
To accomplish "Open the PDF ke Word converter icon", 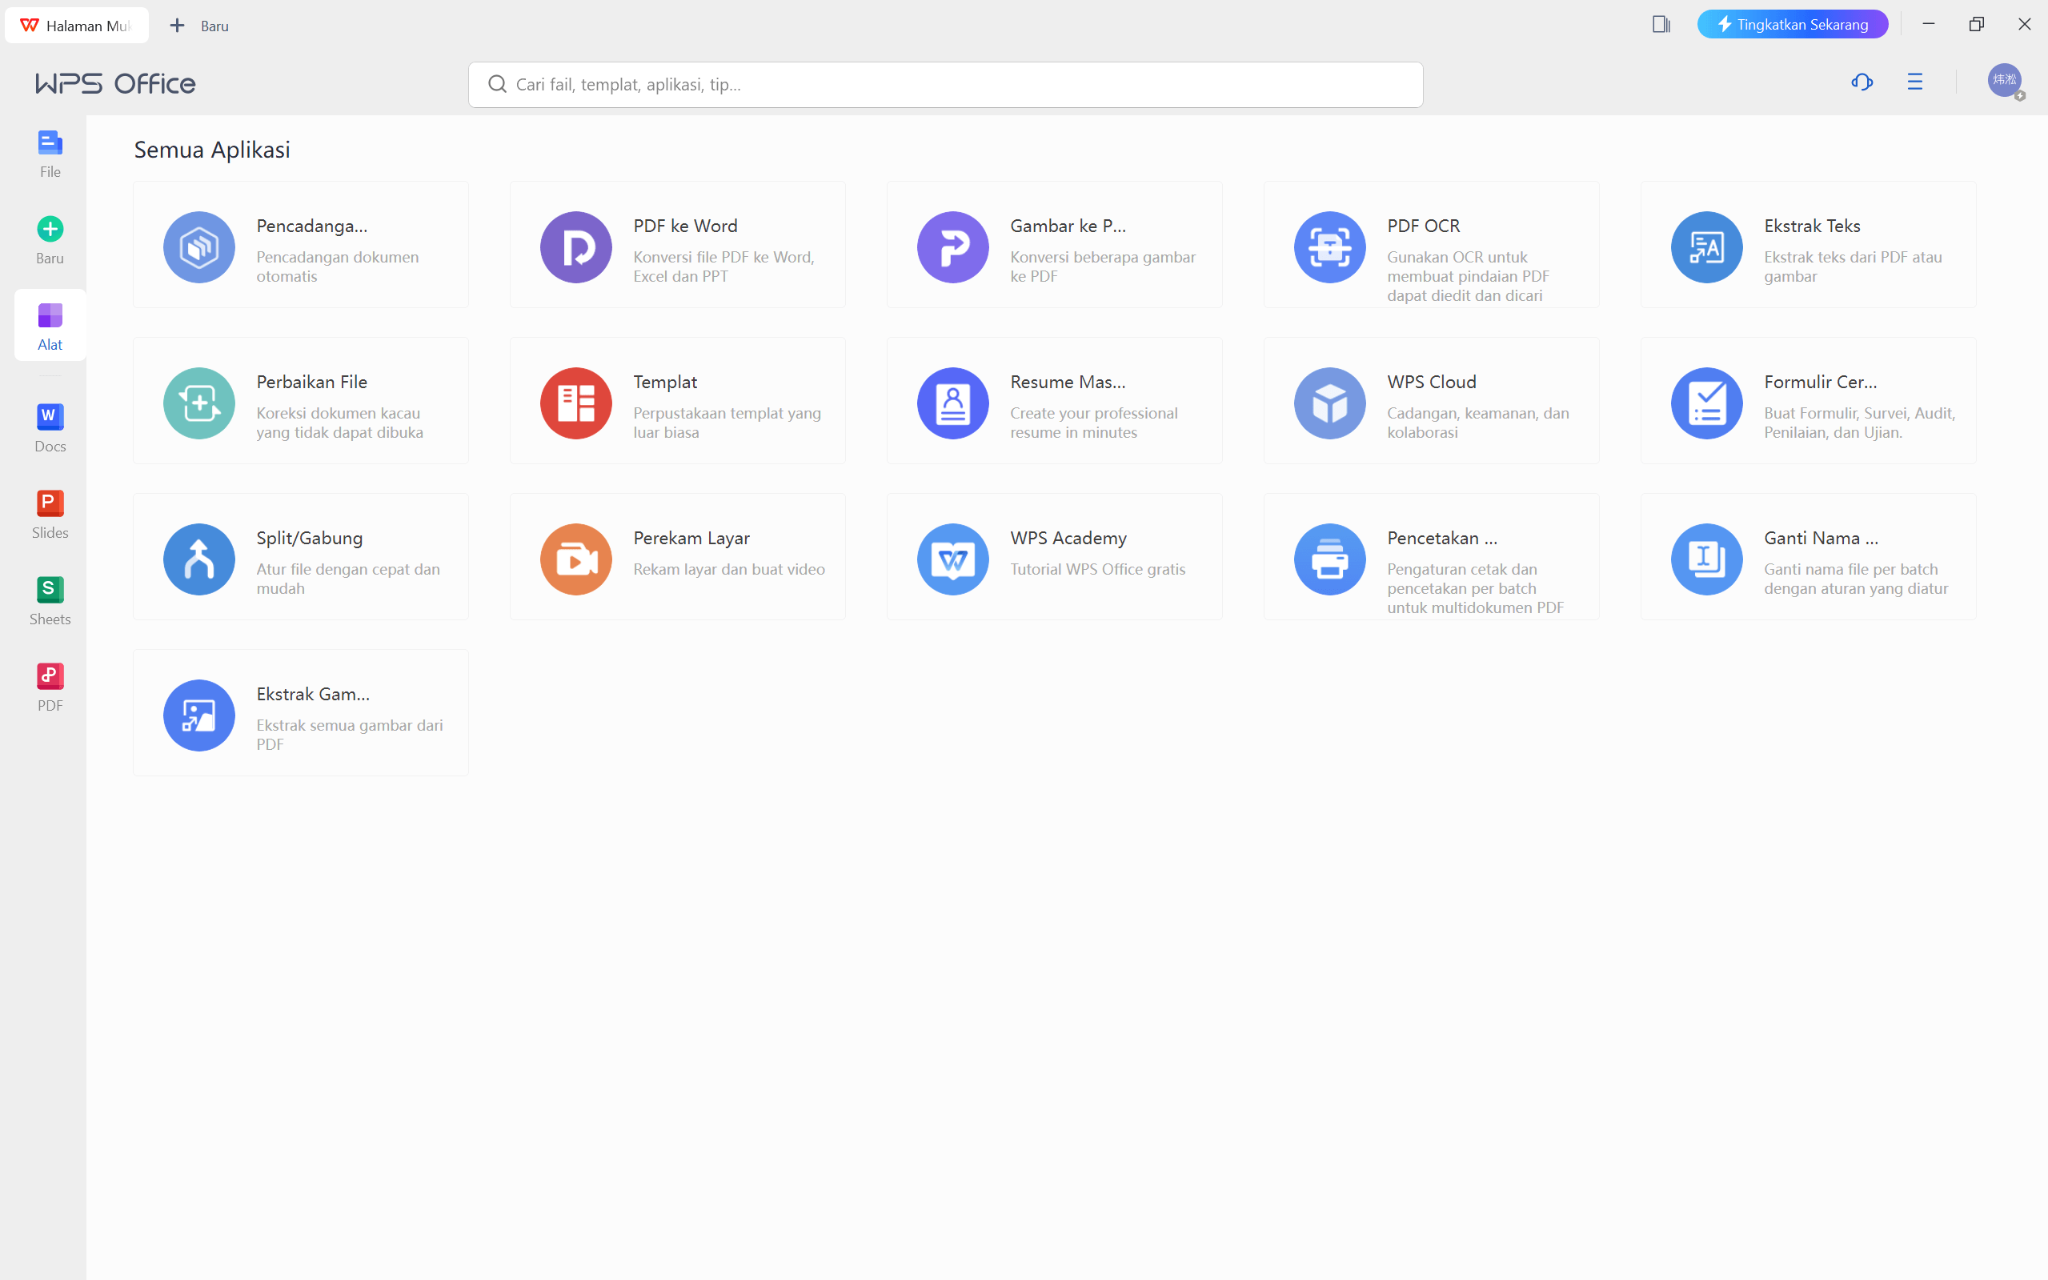I will pos(576,247).
